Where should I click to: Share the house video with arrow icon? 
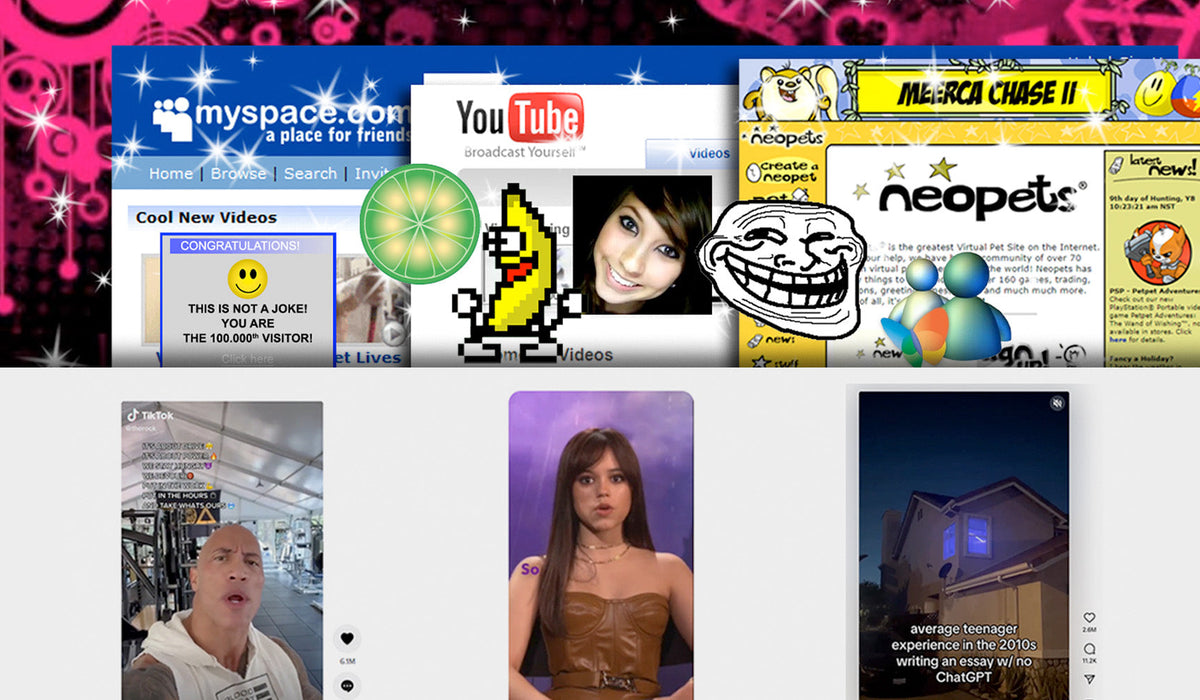click(1089, 680)
